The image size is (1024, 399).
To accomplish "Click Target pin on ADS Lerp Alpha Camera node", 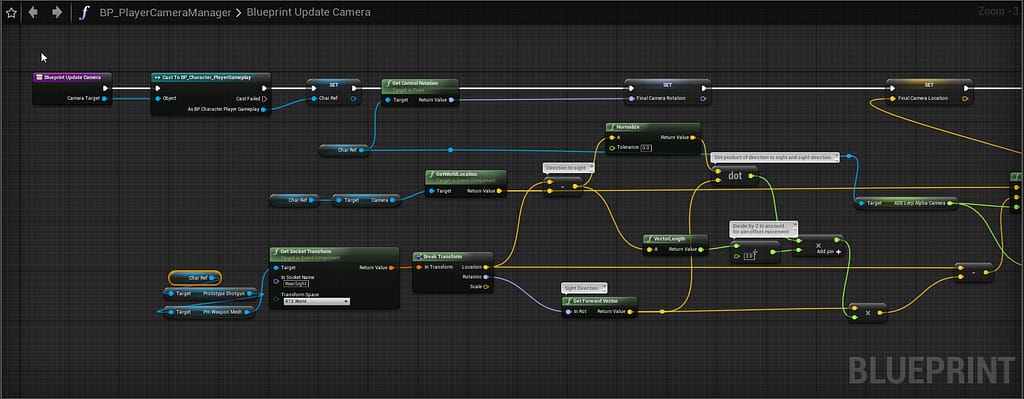I will pyautogui.click(x=861, y=204).
